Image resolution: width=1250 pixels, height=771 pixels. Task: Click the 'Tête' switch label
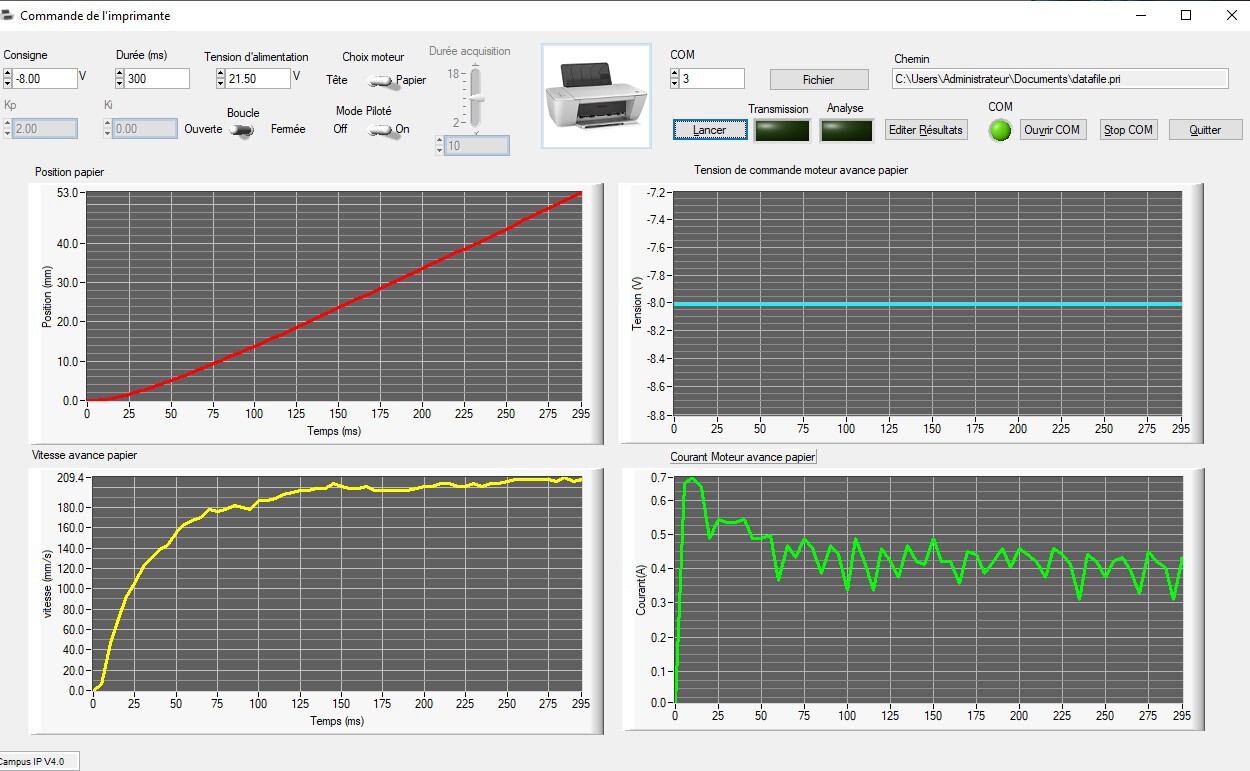[337, 80]
